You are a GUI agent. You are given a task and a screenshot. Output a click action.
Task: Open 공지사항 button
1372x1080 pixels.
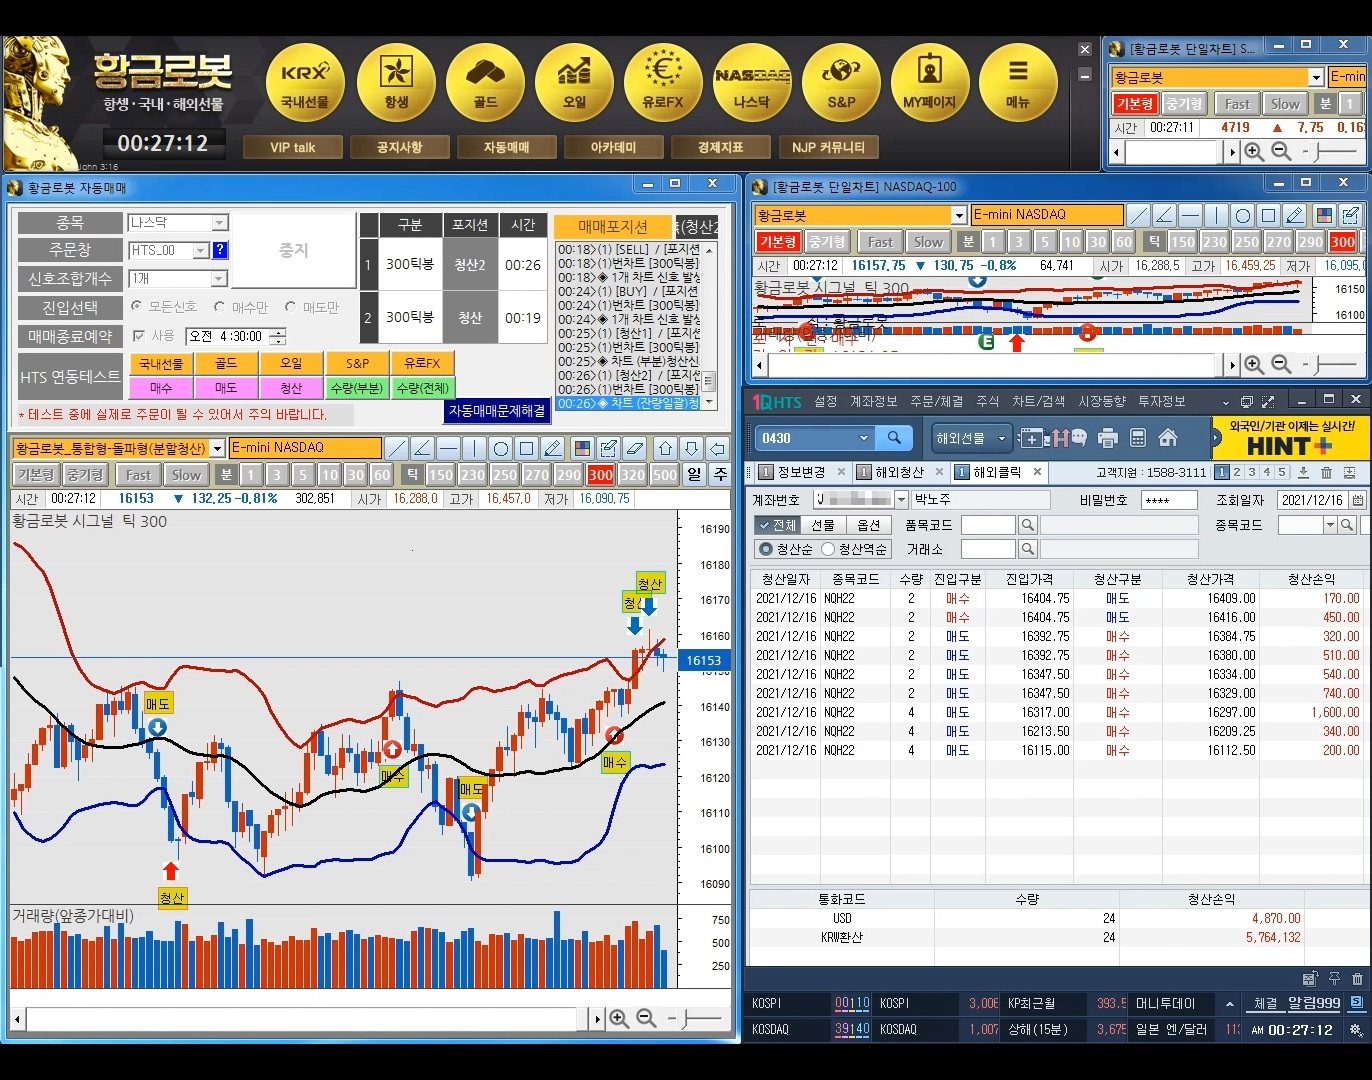pos(399,147)
